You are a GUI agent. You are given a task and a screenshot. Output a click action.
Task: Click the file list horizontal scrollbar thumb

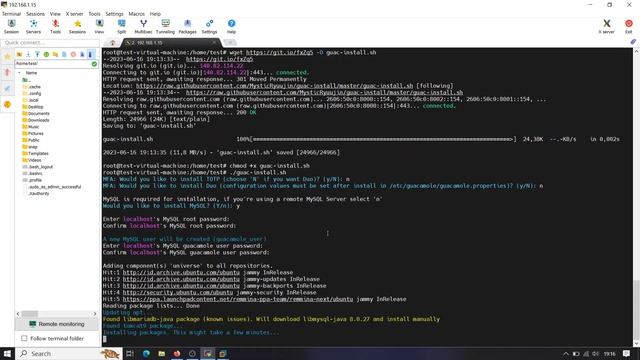(30, 314)
